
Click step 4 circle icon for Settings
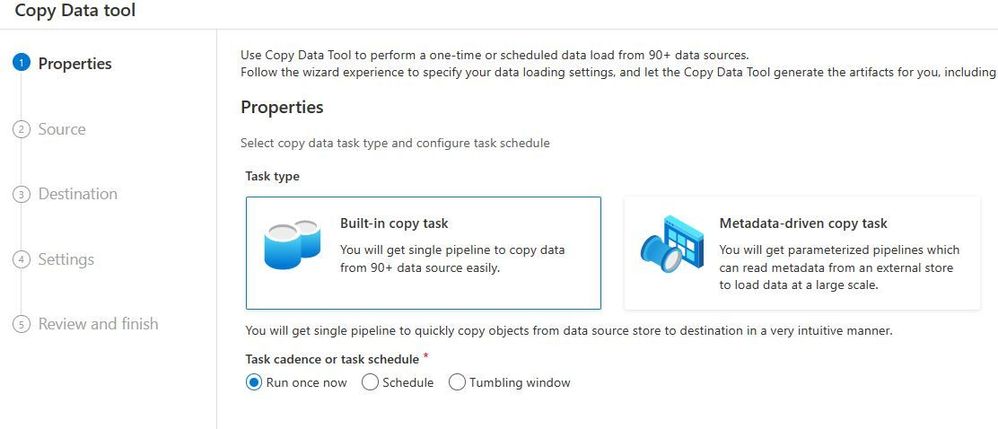[x=20, y=260]
